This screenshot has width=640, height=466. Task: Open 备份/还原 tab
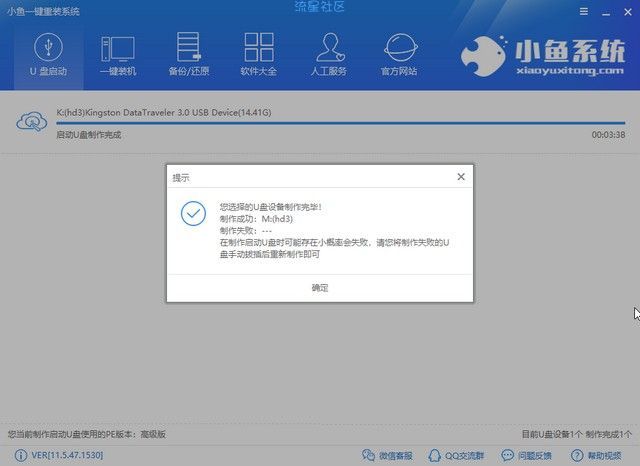[x=189, y=55]
